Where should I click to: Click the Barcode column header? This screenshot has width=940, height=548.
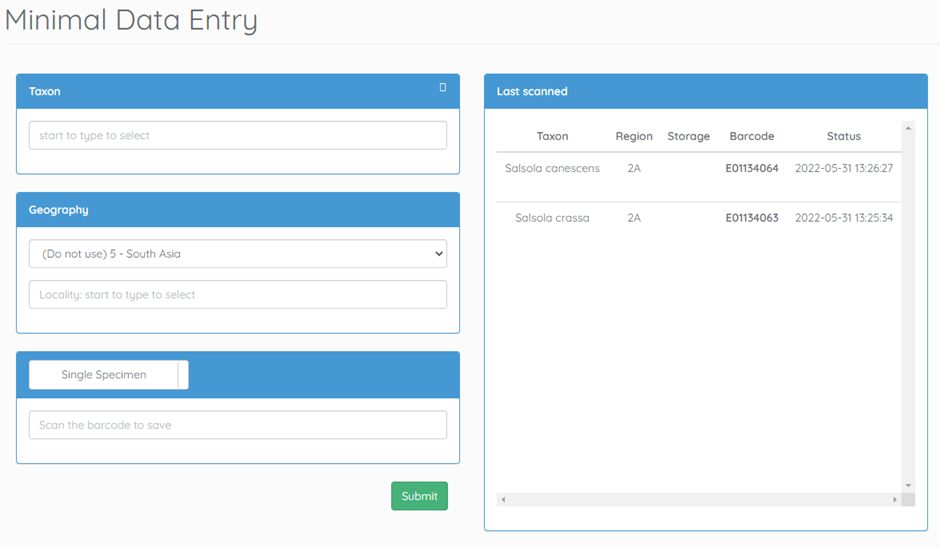(752, 136)
